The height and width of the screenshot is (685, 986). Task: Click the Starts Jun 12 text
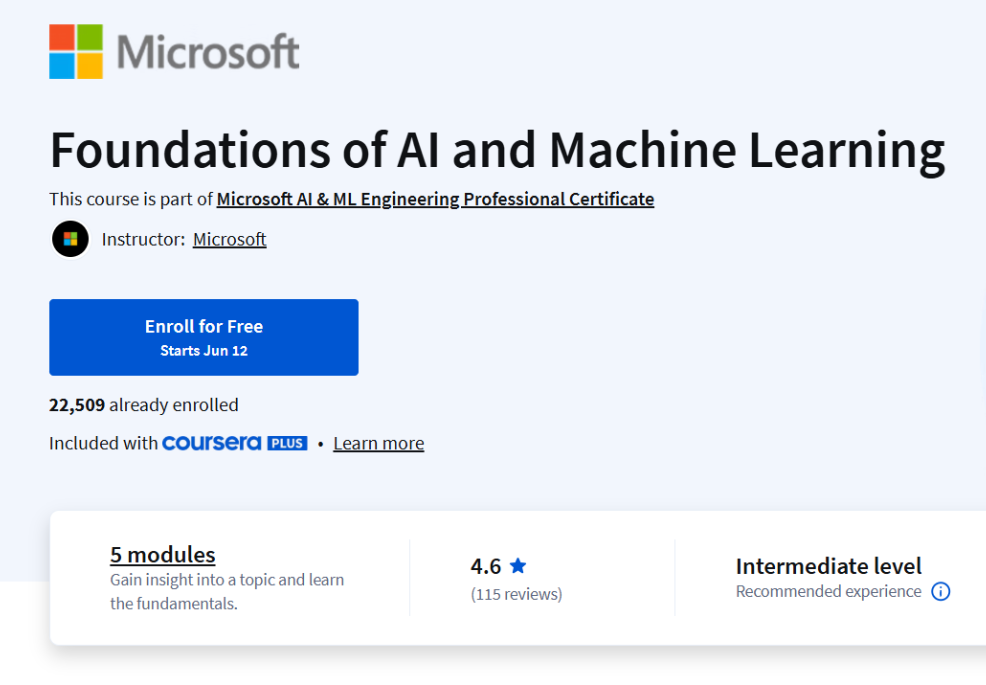click(x=204, y=351)
